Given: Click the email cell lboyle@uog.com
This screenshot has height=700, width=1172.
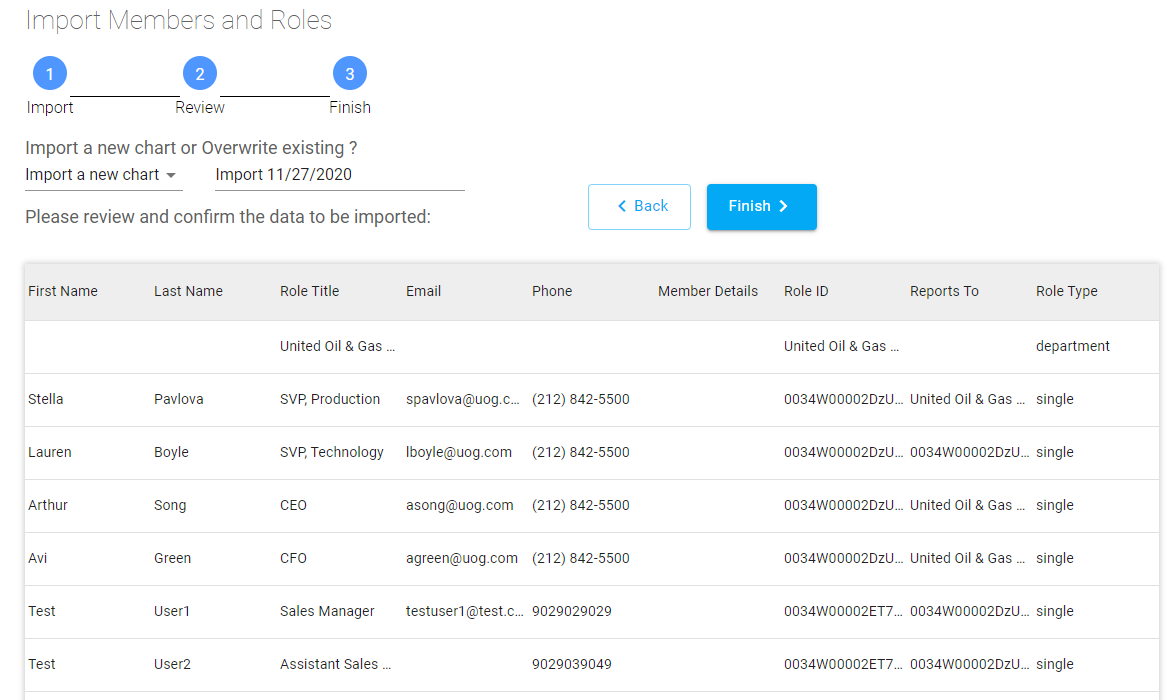Looking at the screenshot, I should click(x=458, y=452).
